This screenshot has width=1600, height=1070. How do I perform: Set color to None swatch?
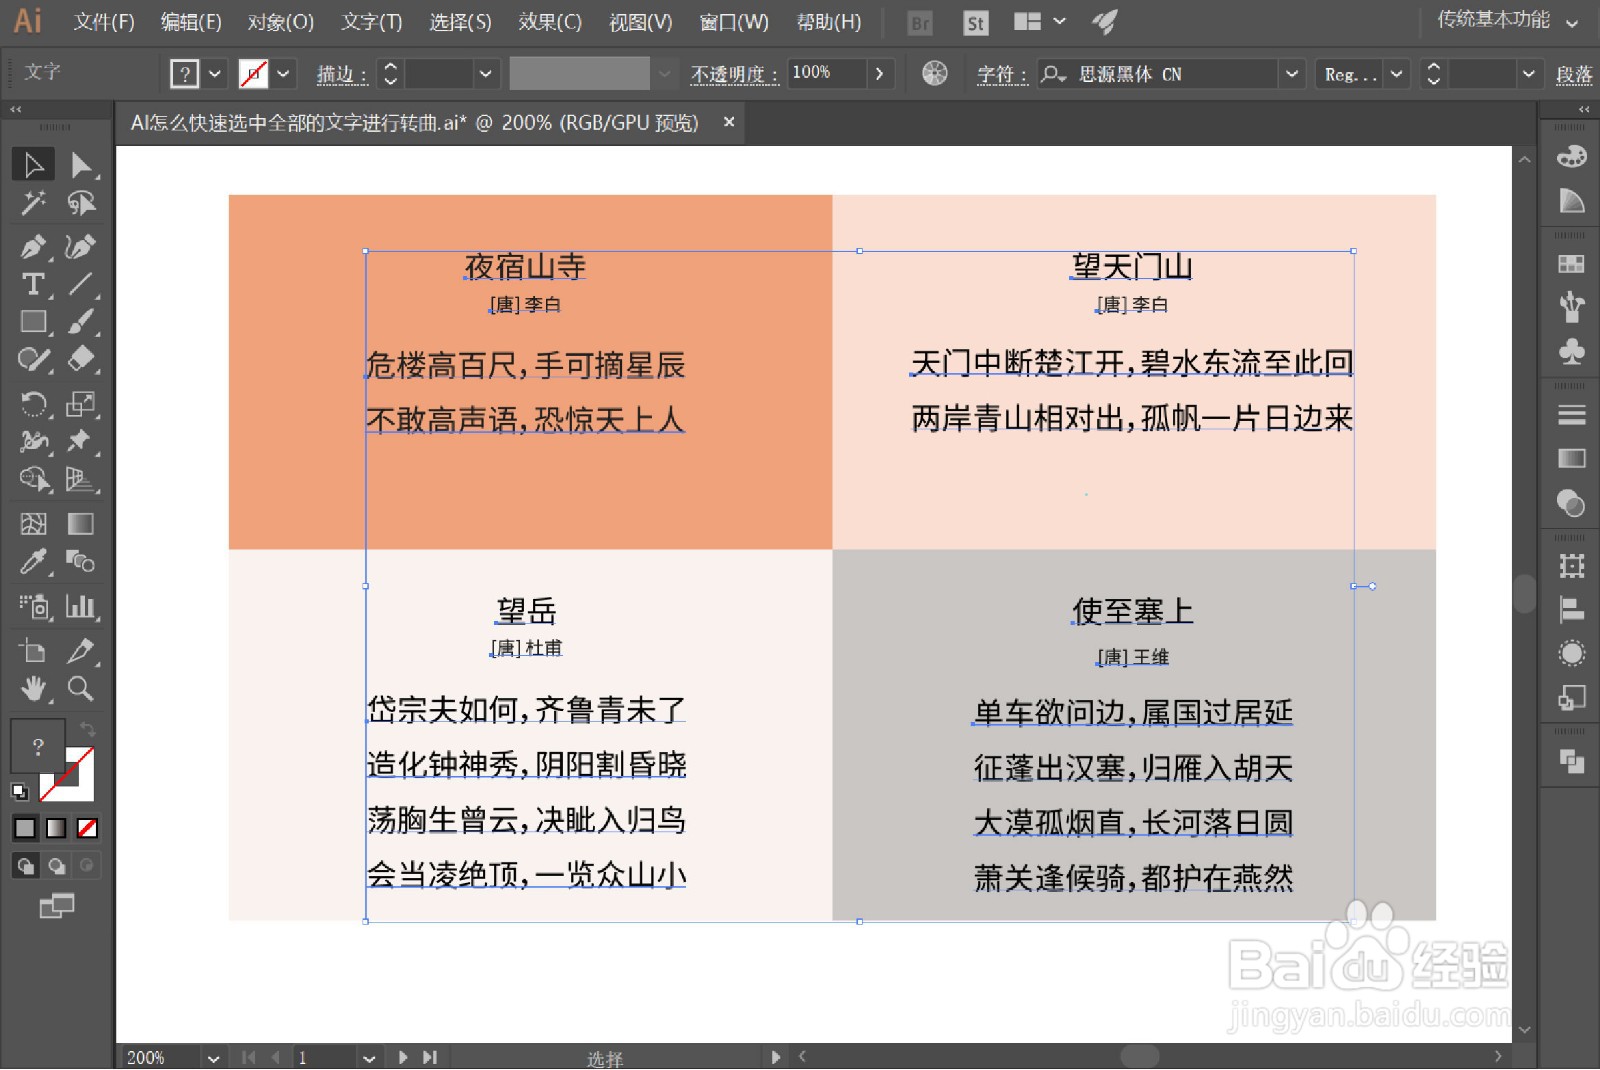point(89,828)
